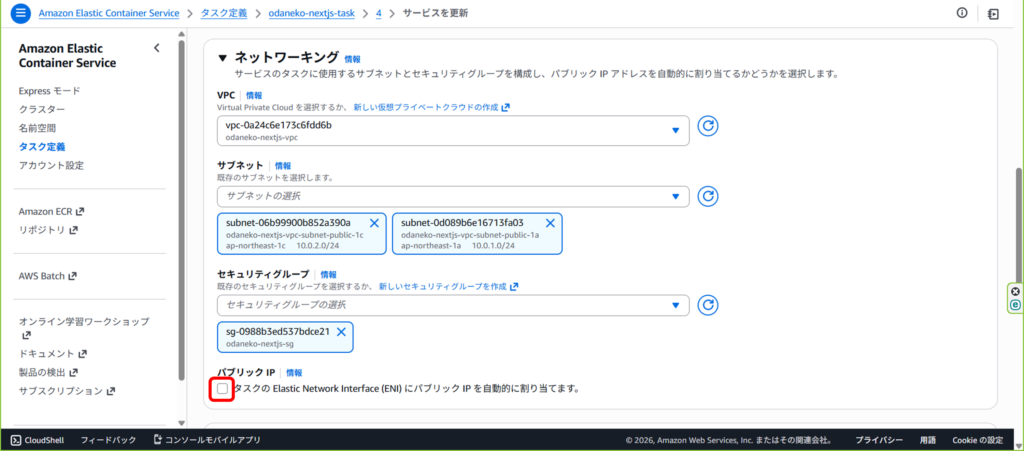Remove security group sg-0988b3ed537bdce21

click(x=341, y=331)
